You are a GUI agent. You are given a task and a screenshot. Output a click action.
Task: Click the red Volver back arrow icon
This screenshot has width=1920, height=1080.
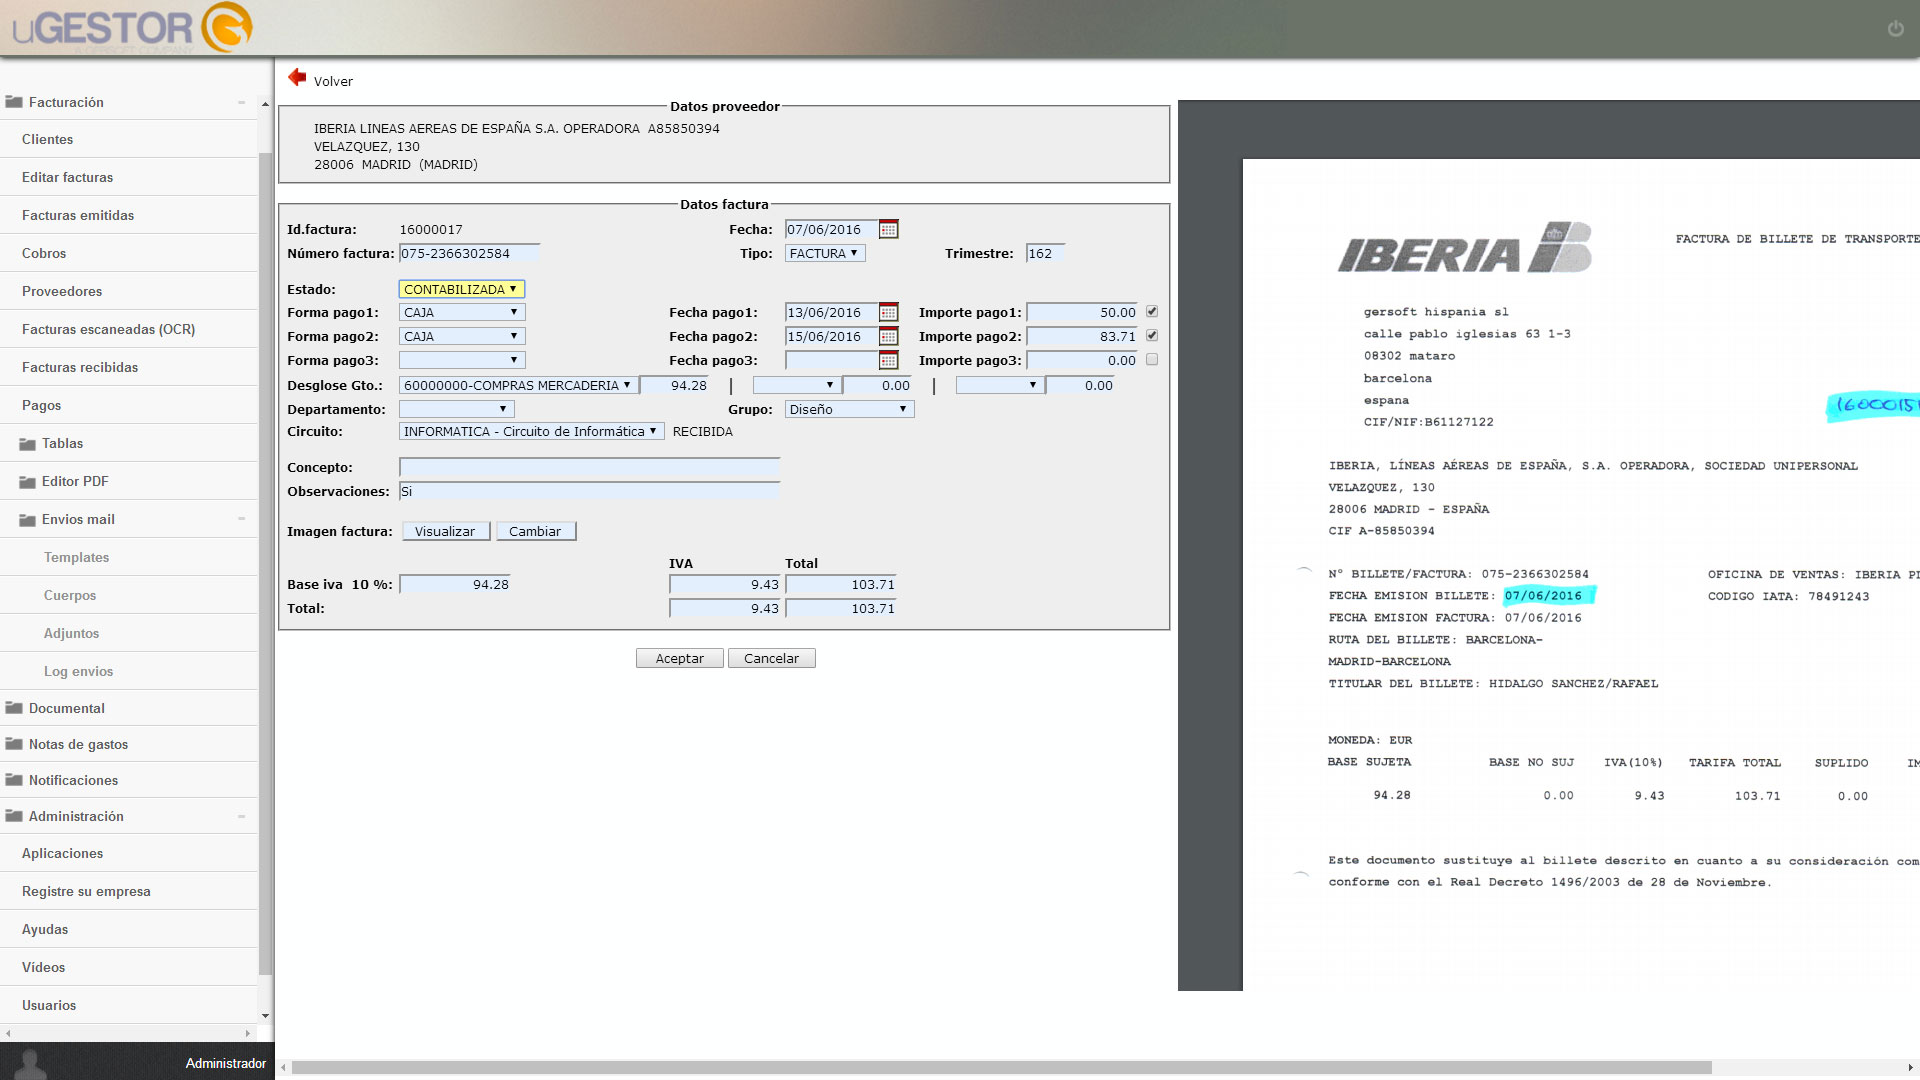[x=297, y=77]
